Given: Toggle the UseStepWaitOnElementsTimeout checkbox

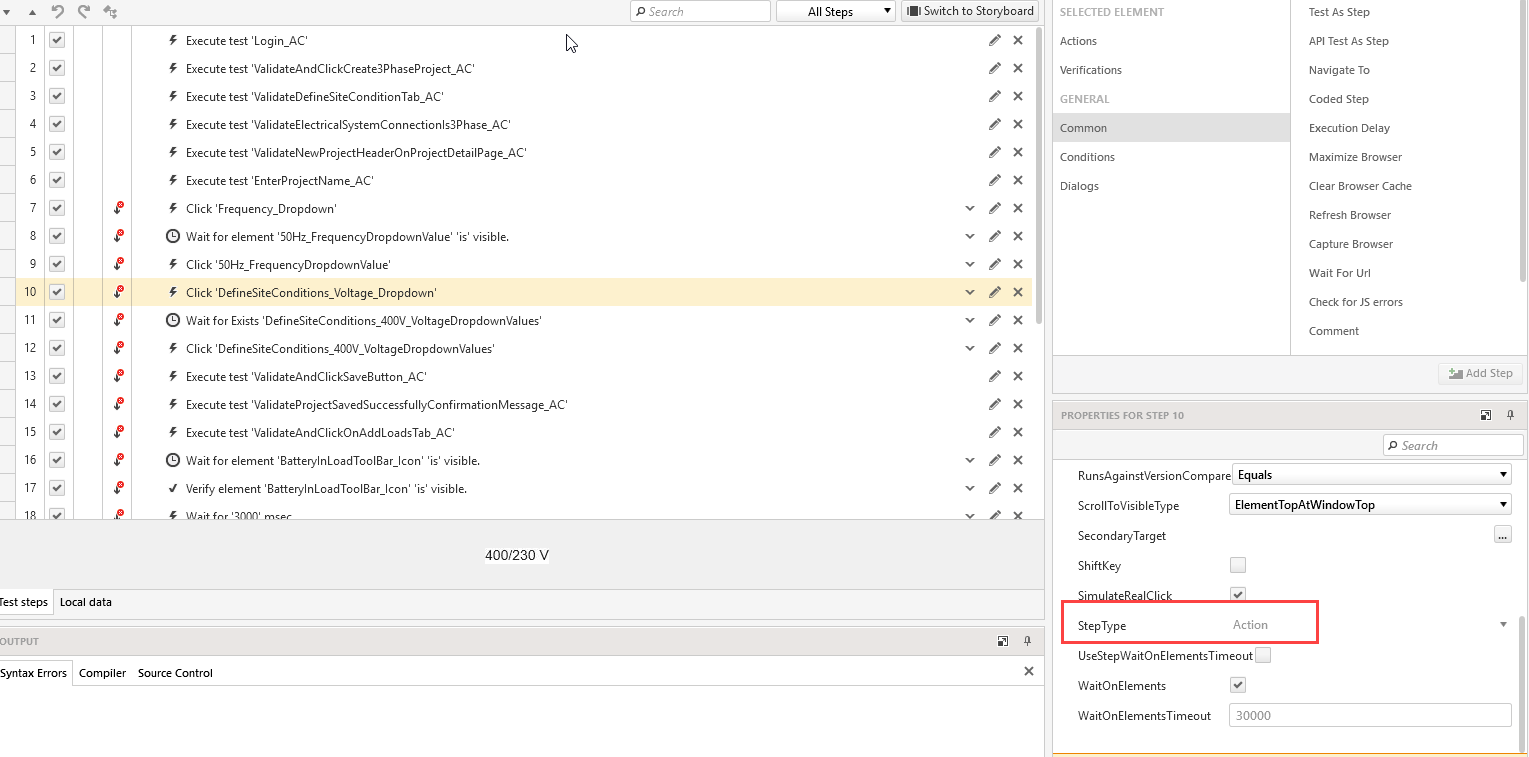Looking at the screenshot, I should pyautogui.click(x=1263, y=656).
